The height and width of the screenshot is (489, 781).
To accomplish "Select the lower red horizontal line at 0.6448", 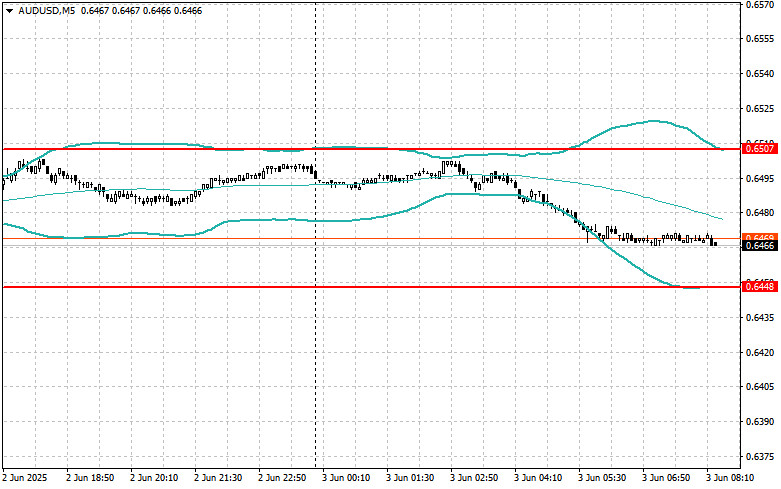I will (372, 287).
